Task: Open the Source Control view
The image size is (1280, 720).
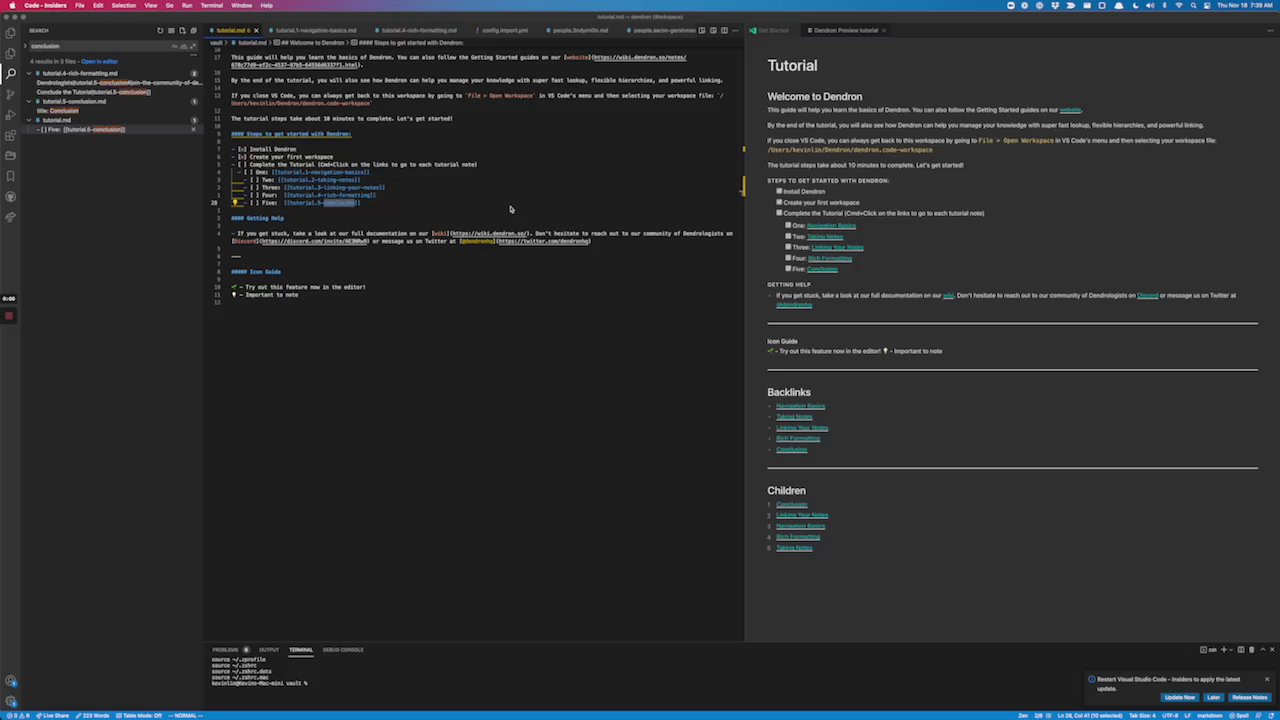Action: (x=10, y=93)
